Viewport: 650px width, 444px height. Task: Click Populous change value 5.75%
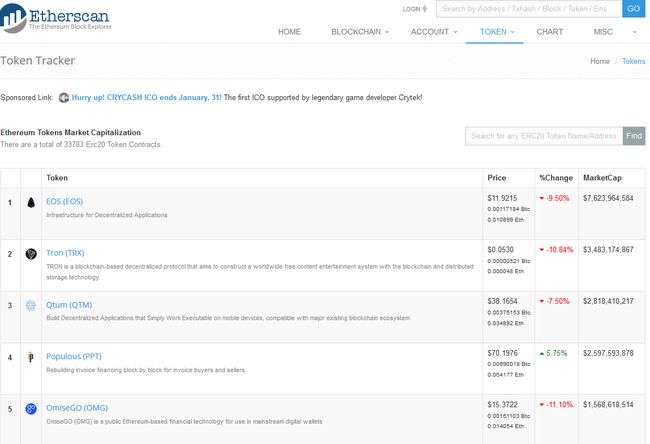(x=553, y=353)
